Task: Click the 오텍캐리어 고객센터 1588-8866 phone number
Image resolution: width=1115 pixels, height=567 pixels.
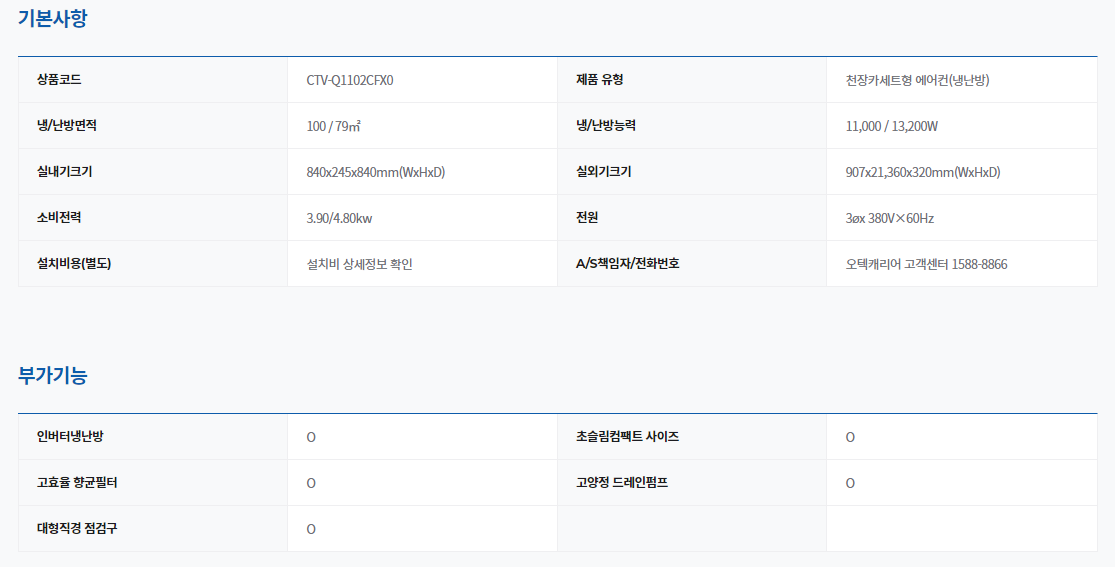Action: (x=926, y=264)
